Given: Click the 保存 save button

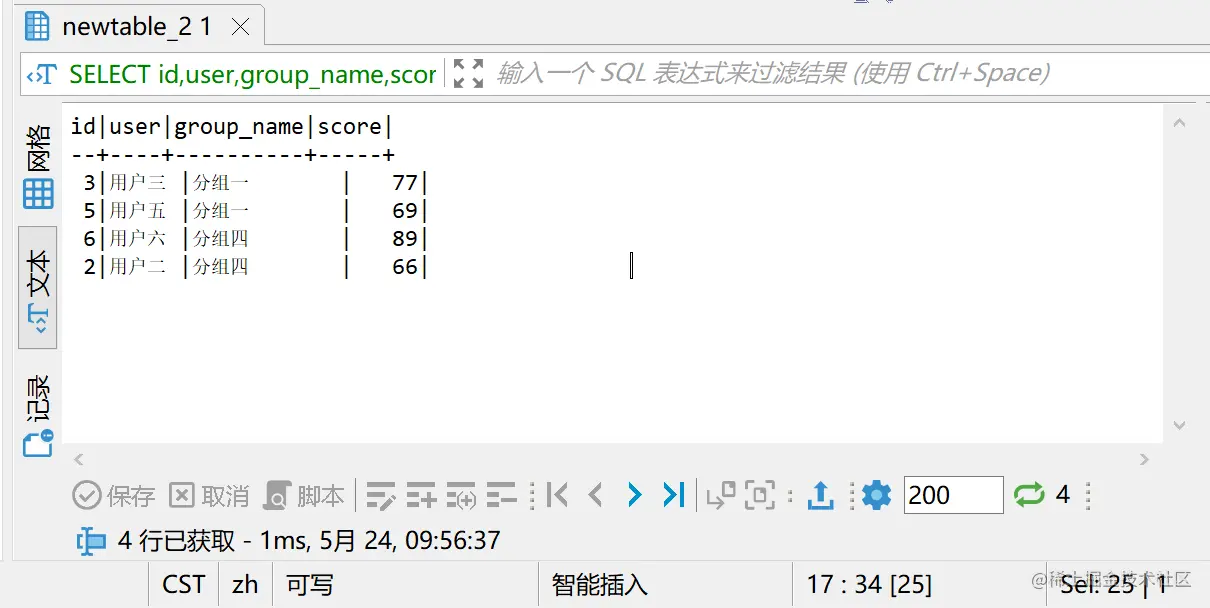Looking at the screenshot, I should [x=110, y=494].
